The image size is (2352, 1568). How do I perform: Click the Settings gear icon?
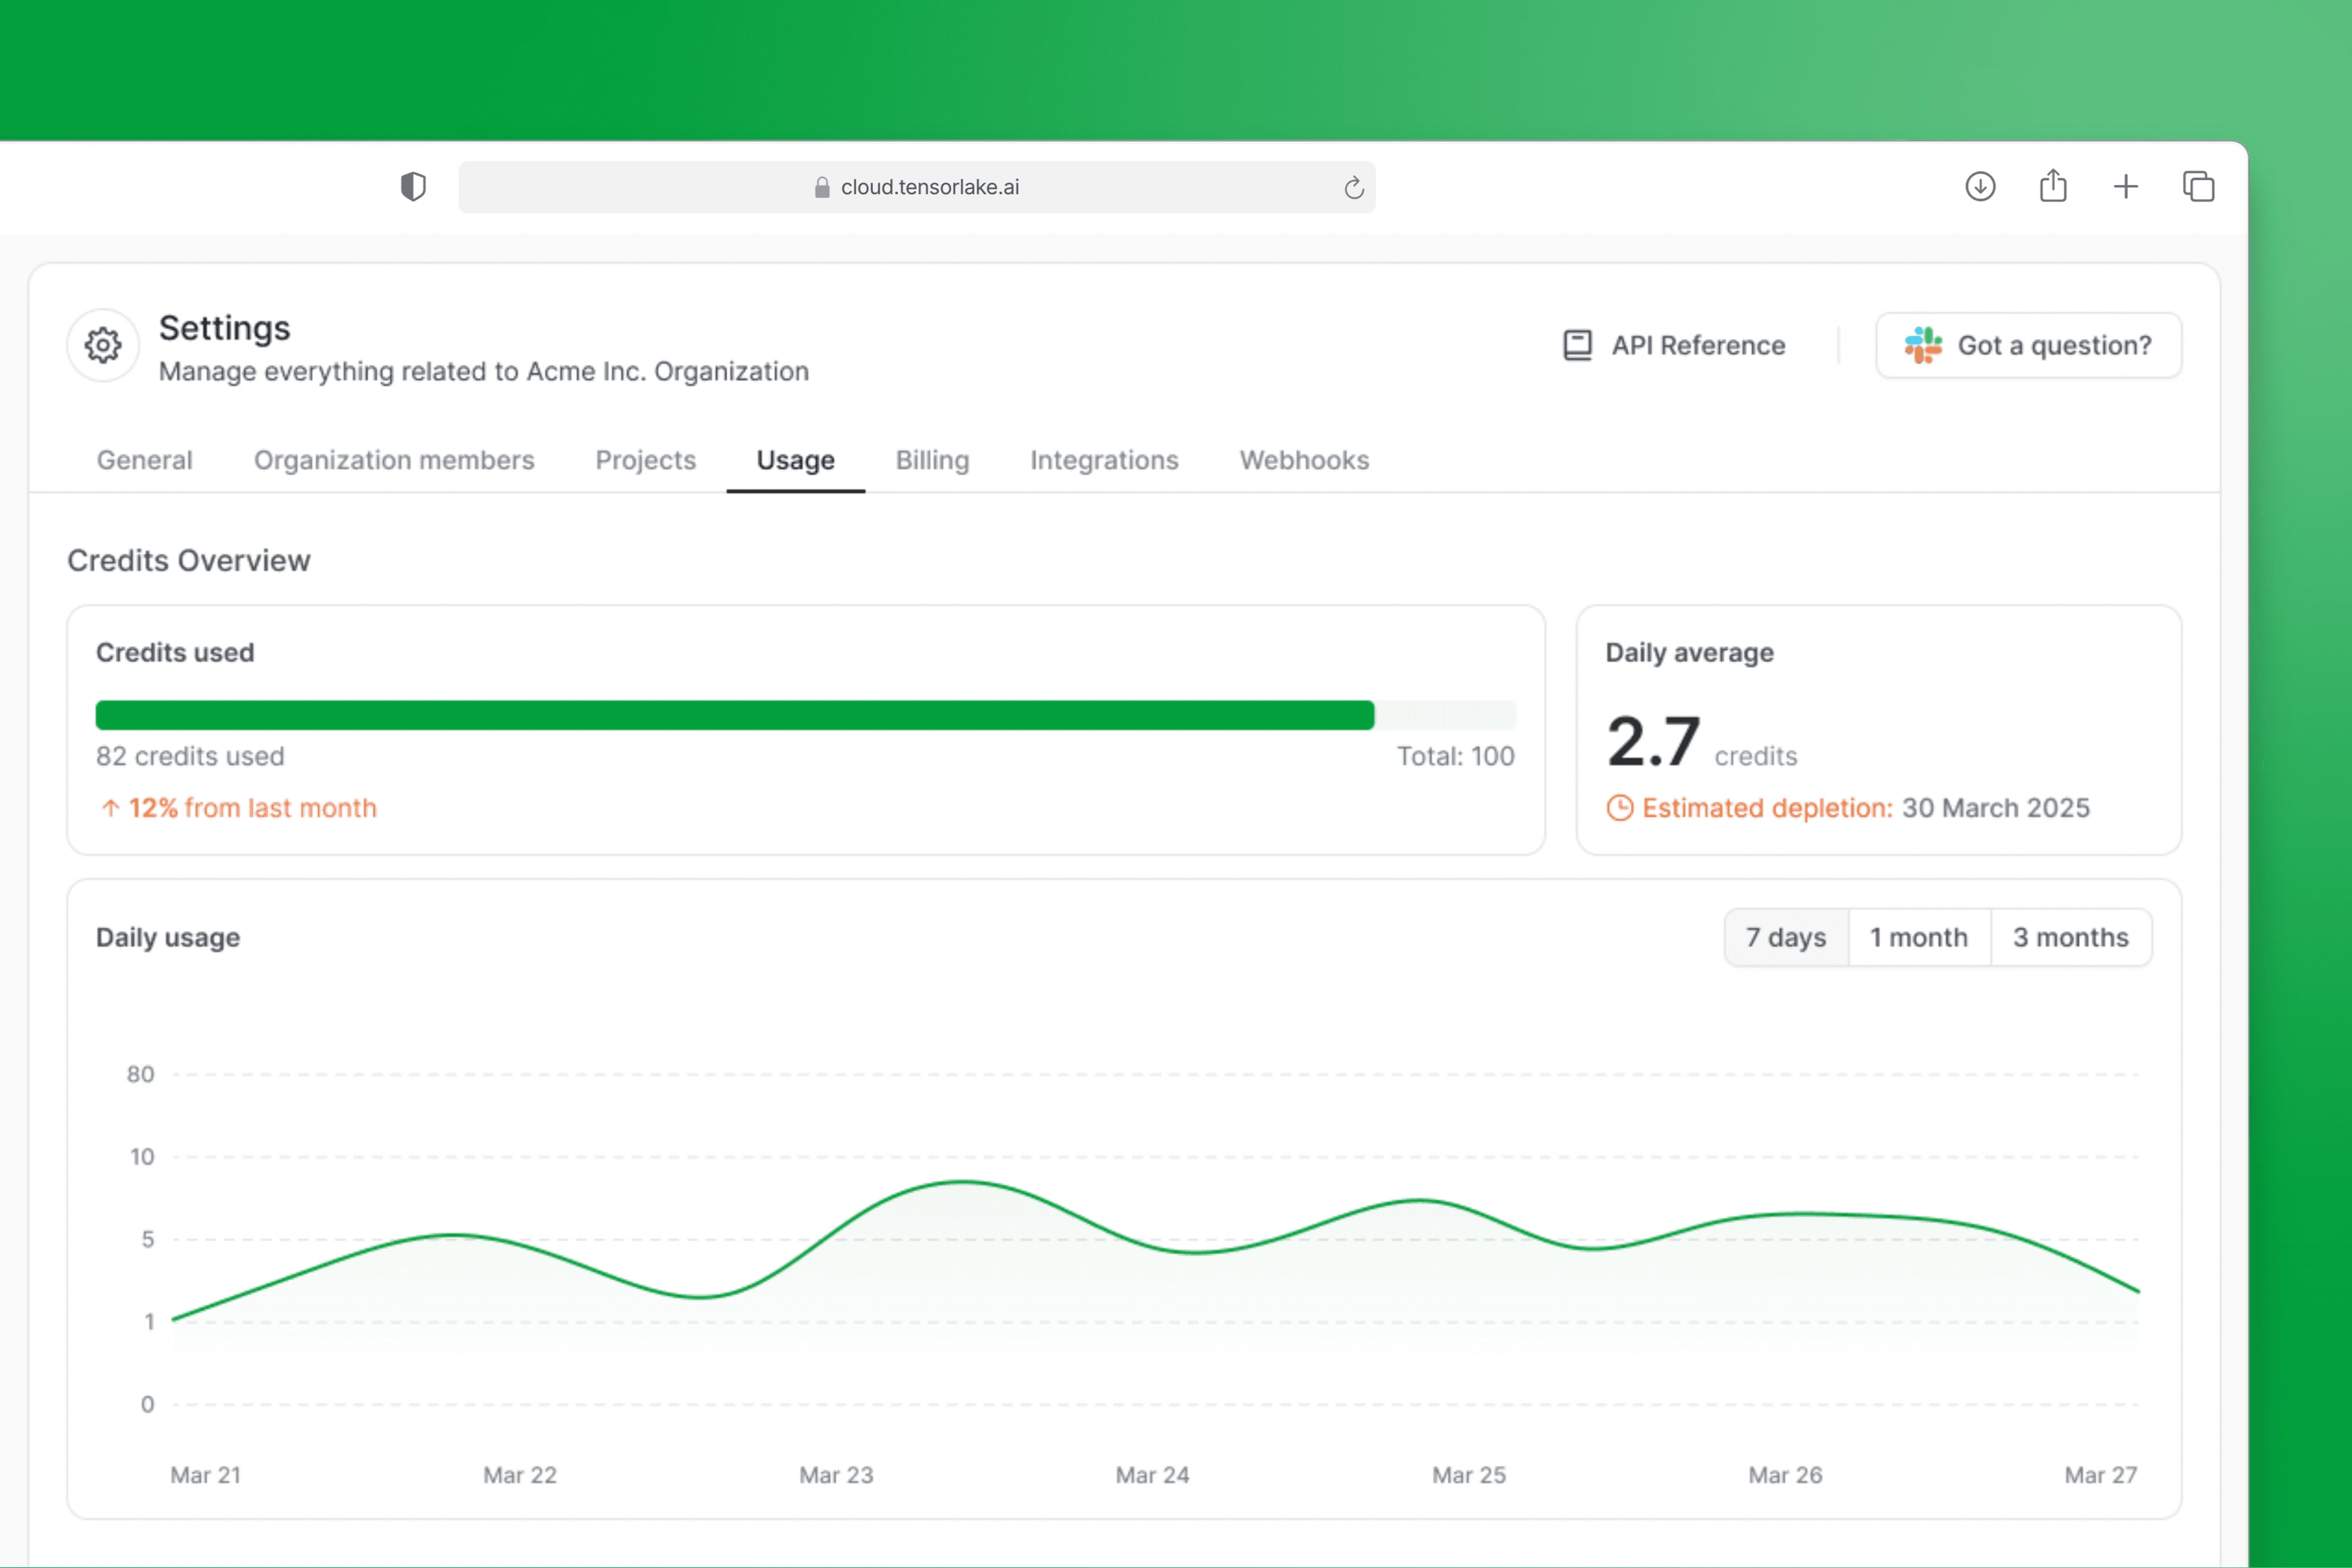[103, 345]
